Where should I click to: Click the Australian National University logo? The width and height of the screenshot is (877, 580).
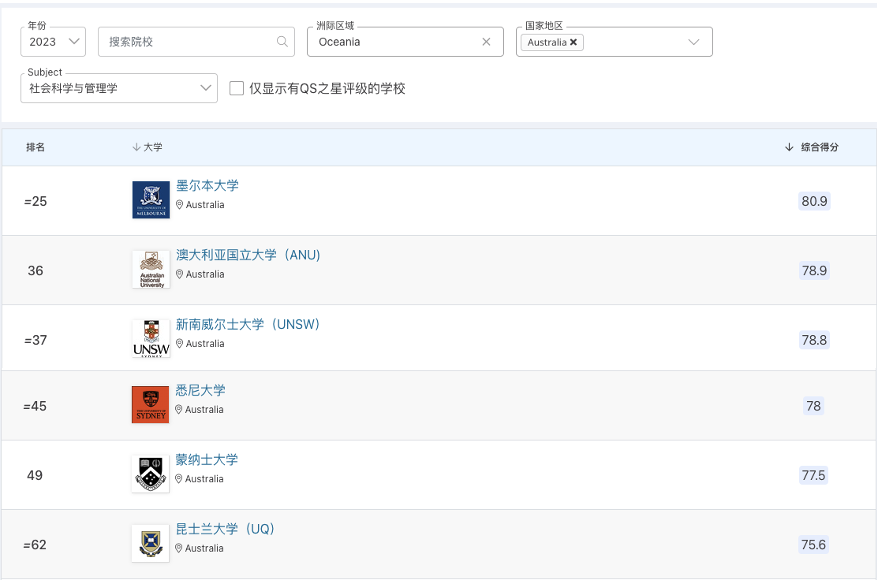click(151, 269)
